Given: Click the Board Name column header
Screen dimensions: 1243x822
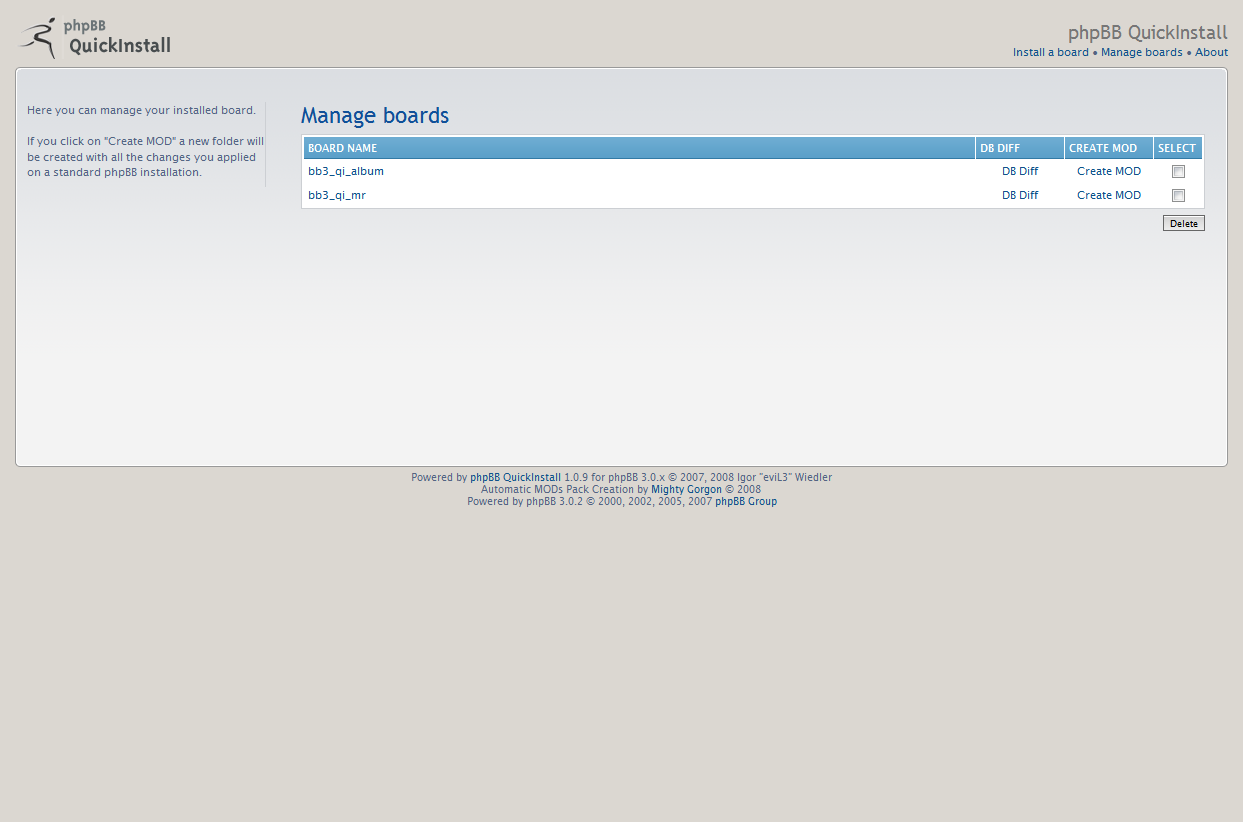Looking at the screenshot, I should pyautogui.click(x=639, y=148).
